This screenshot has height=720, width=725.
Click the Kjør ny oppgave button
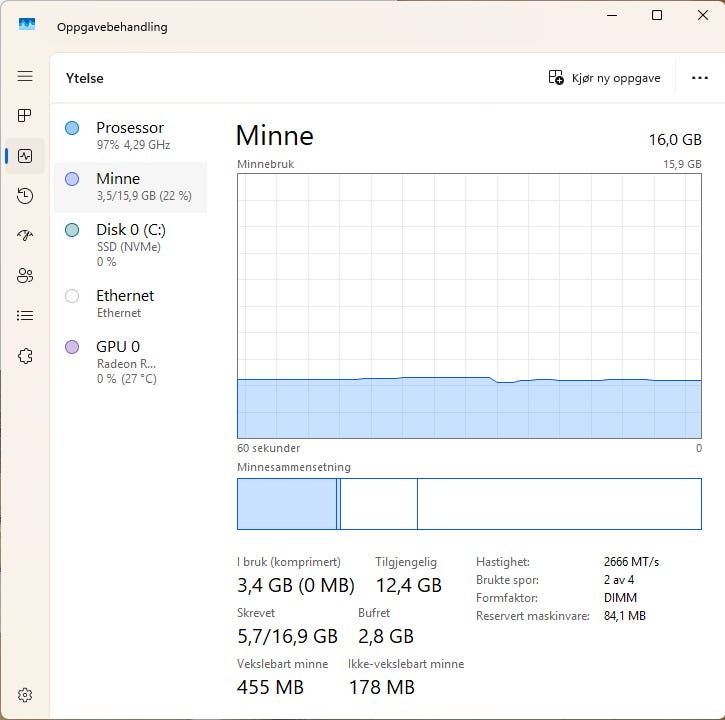[x=605, y=78]
